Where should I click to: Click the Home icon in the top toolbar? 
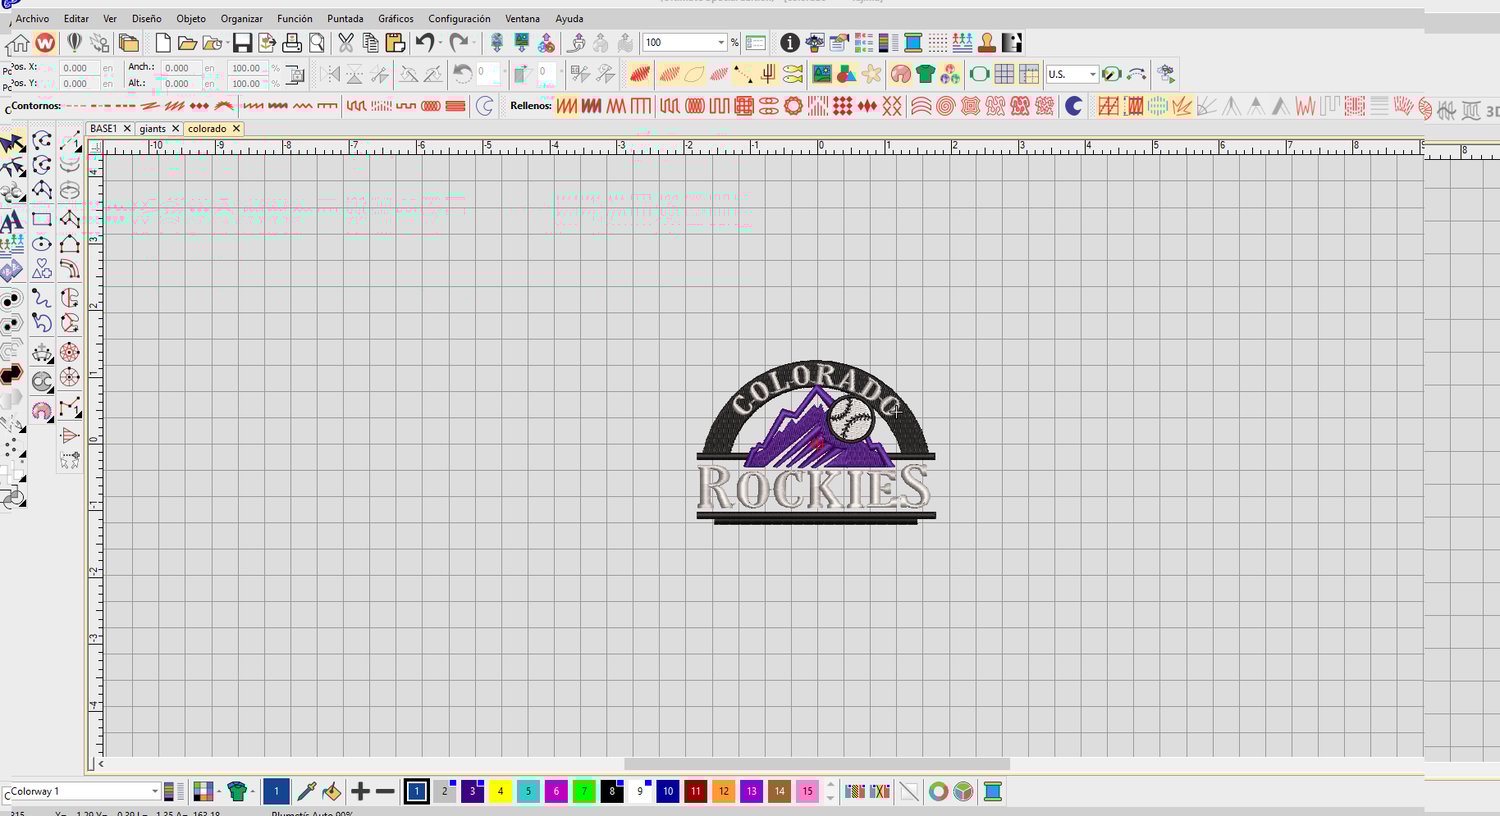tap(18, 43)
